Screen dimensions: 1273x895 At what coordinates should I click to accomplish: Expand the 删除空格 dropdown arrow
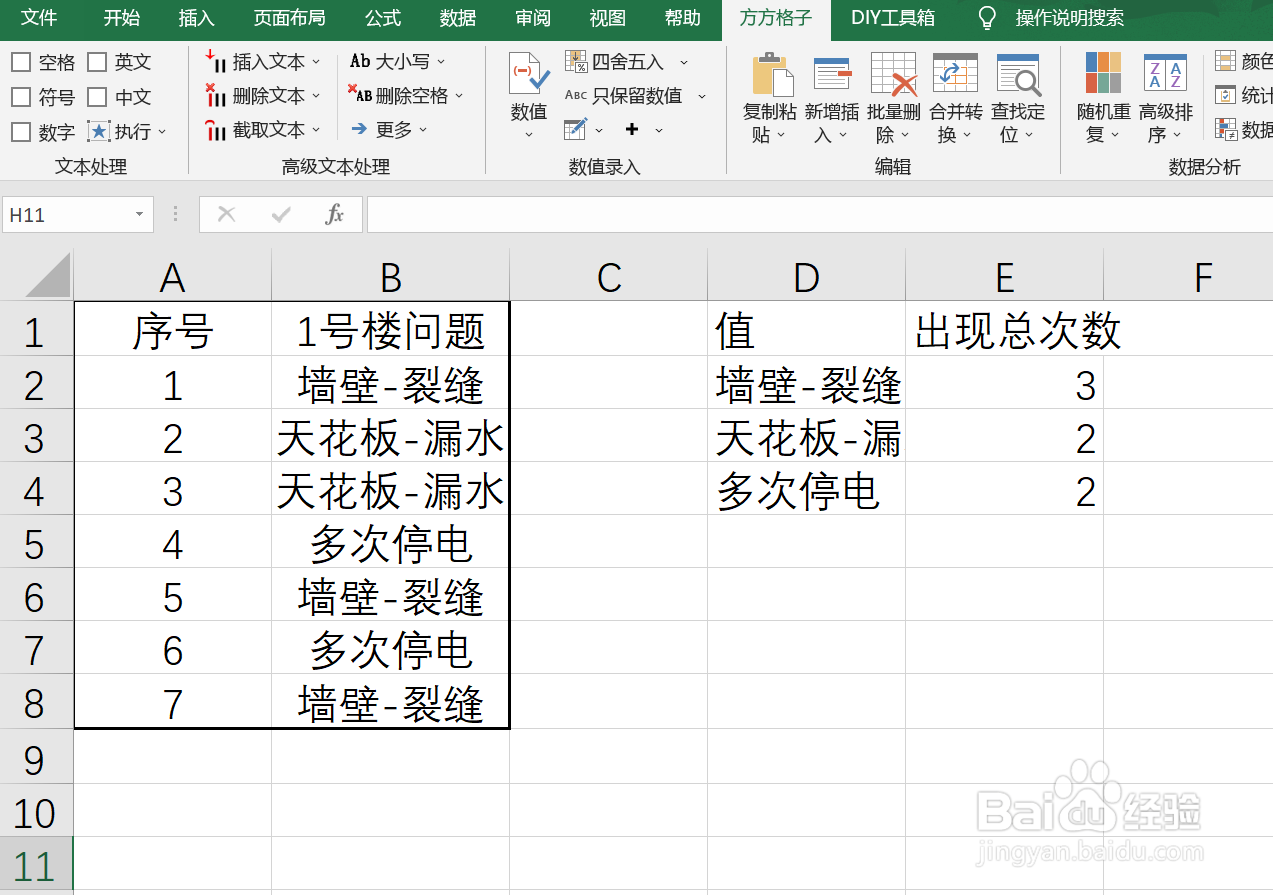point(459,96)
